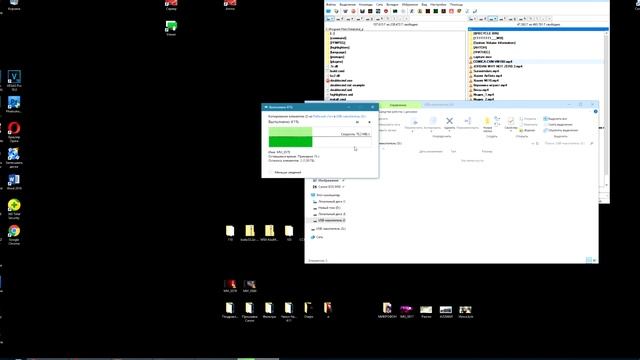
Task: Switch Explorer to large icons view toggle
Action: (594, 260)
